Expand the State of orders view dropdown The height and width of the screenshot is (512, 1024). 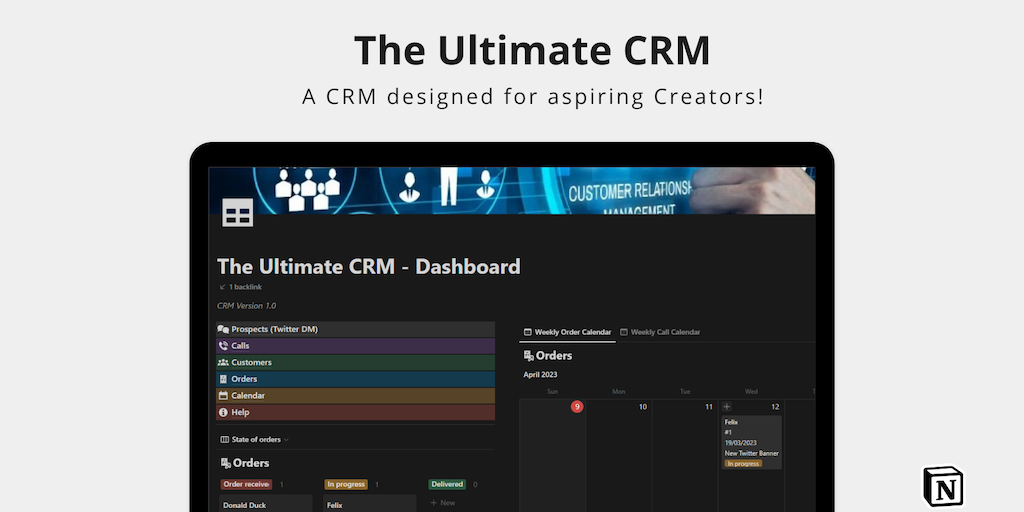tap(255, 440)
